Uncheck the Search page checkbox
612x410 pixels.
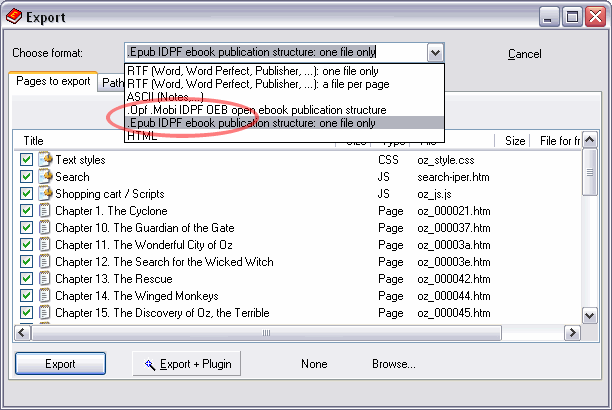(x=26, y=176)
